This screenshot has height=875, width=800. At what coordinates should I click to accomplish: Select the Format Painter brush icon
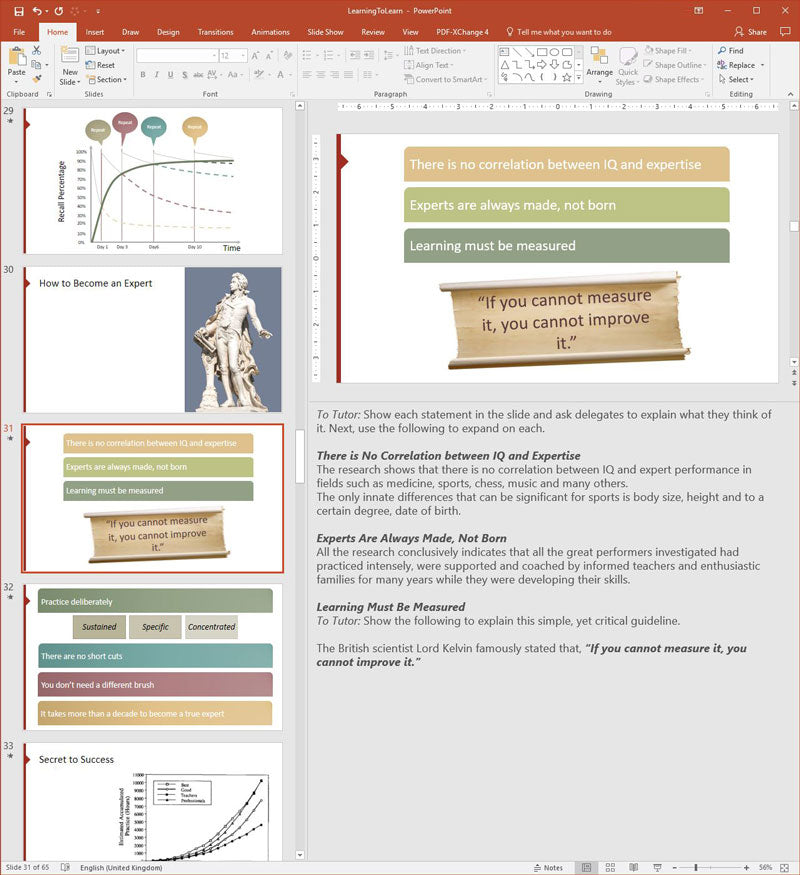point(37,79)
